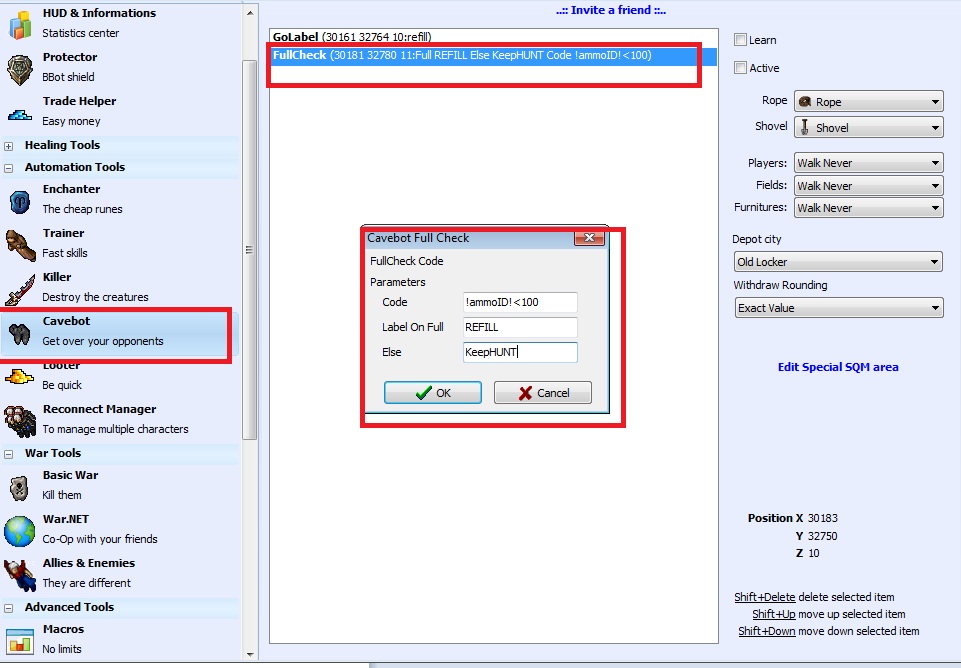The image size is (961, 668).
Task: Click the Protector shield icon
Action: tap(20, 67)
